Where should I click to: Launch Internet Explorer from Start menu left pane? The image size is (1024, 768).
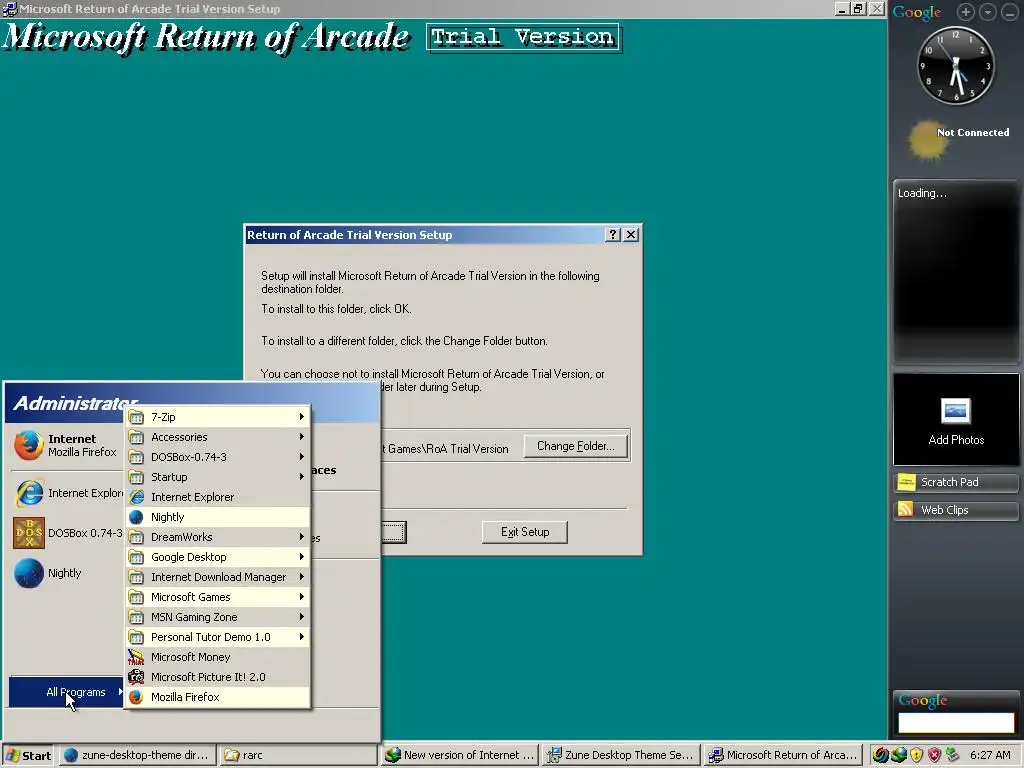pyautogui.click(x=68, y=493)
